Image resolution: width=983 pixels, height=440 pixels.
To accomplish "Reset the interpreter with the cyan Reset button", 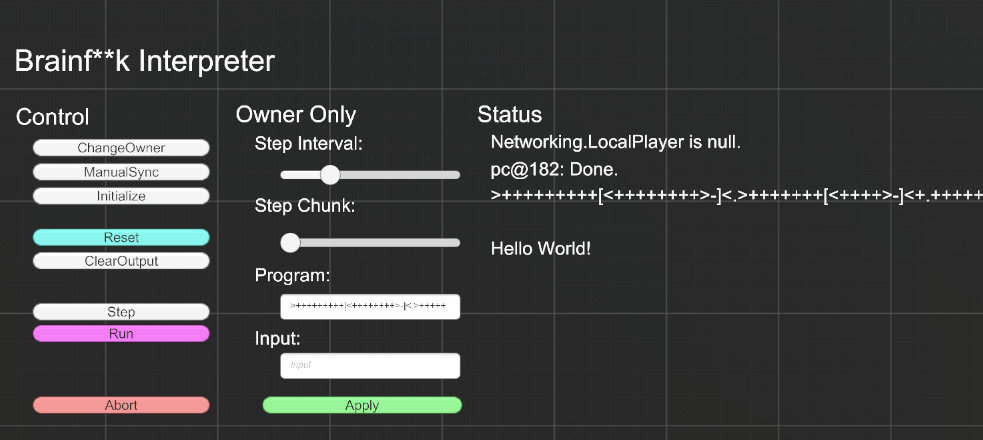I will point(121,238).
